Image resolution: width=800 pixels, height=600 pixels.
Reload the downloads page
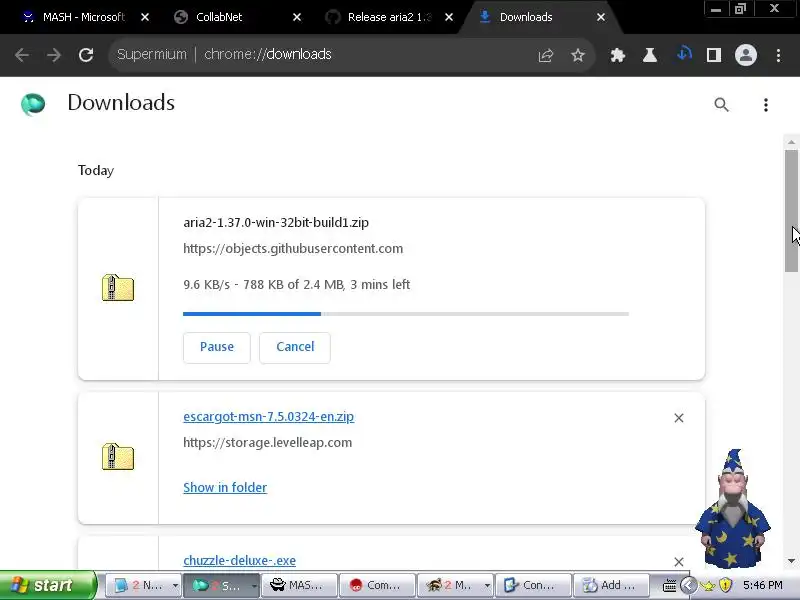click(86, 55)
